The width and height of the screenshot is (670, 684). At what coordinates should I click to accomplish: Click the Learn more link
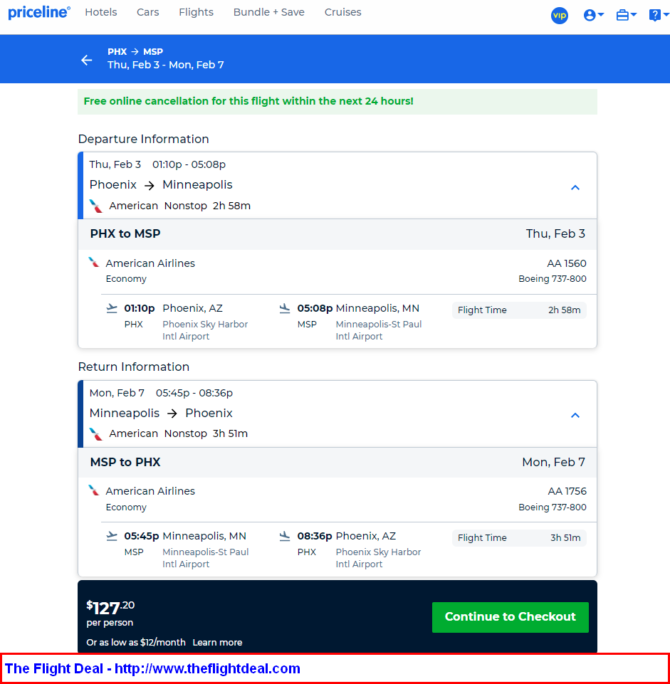point(217,642)
